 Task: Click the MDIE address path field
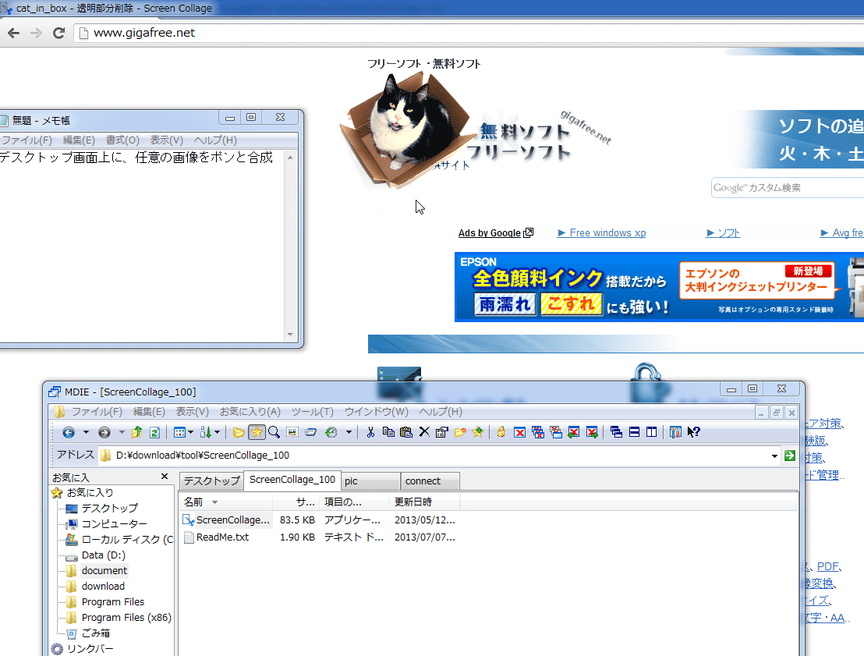tap(435, 456)
